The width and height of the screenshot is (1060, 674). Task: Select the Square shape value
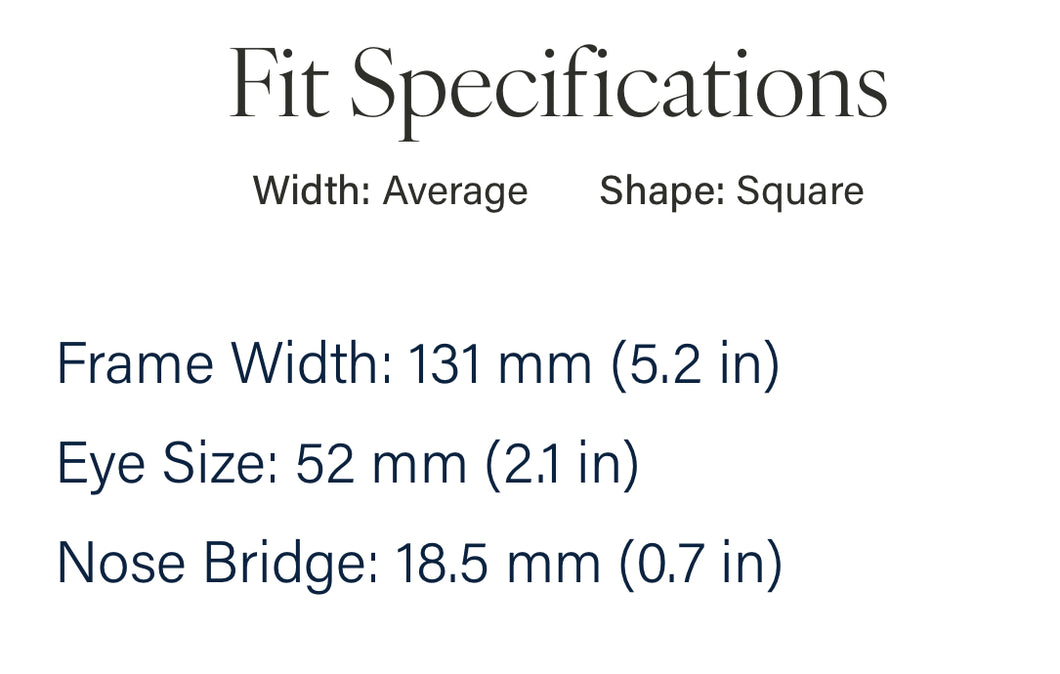click(x=800, y=191)
